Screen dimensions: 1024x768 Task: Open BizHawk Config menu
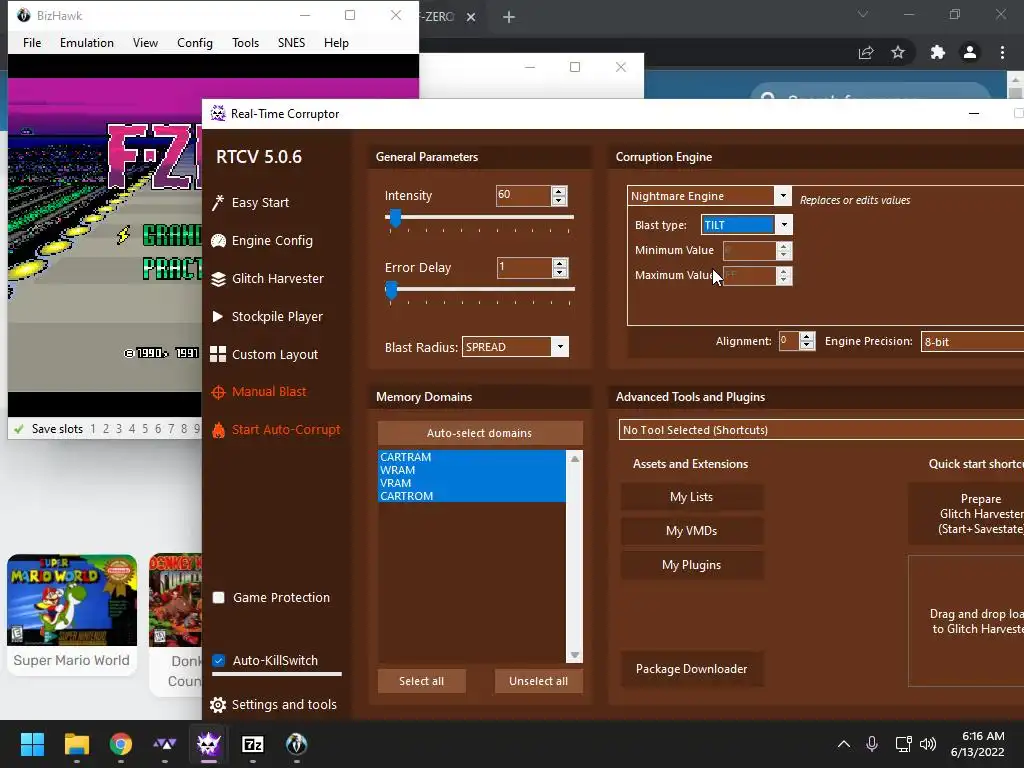pos(195,42)
